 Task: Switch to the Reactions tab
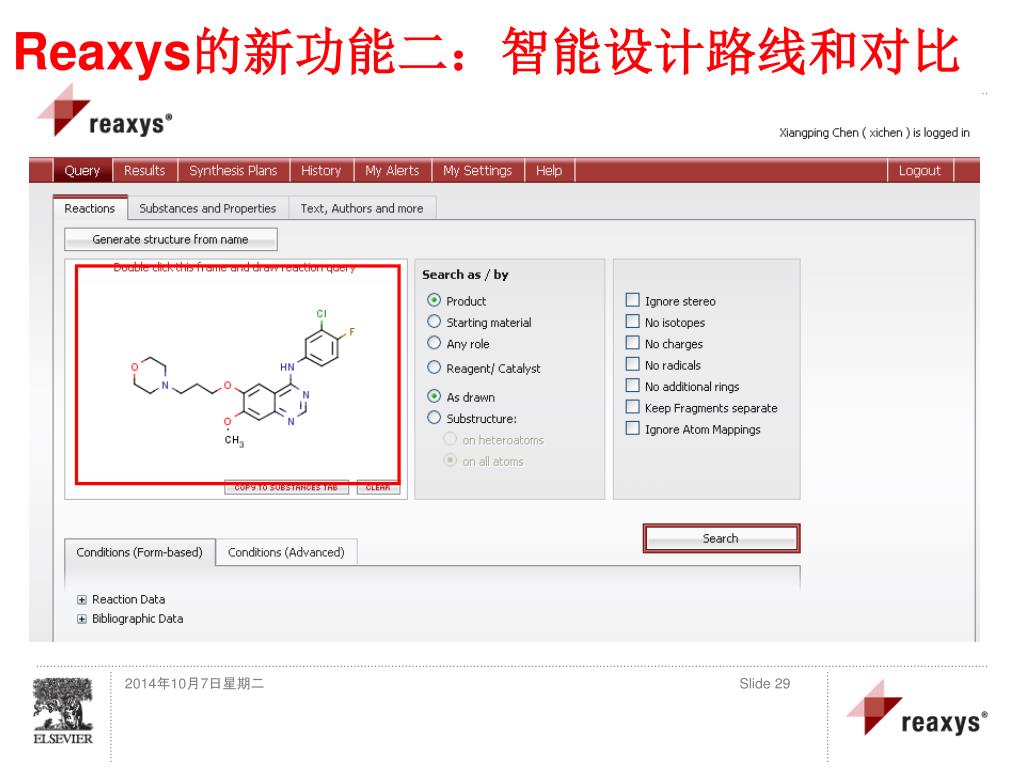point(89,208)
